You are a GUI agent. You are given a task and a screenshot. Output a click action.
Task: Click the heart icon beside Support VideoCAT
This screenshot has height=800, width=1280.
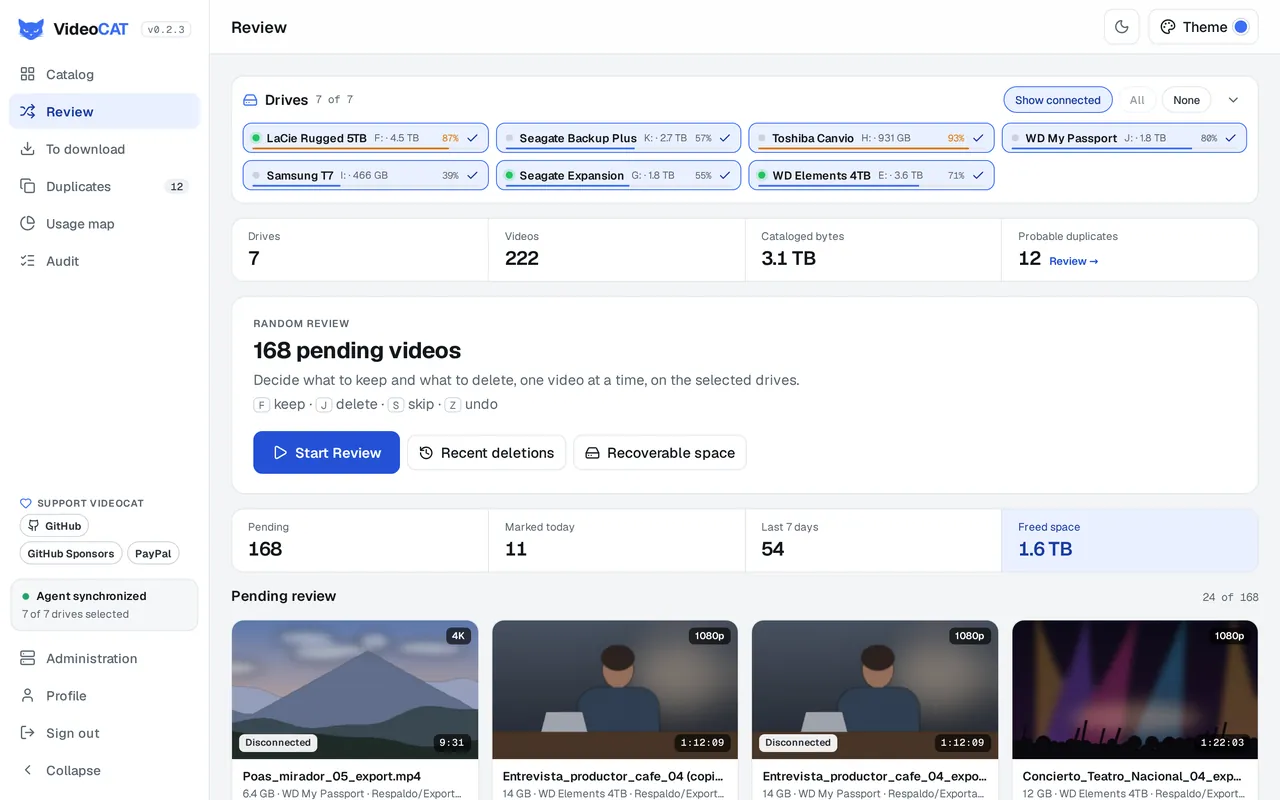click(x=26, y=503)
